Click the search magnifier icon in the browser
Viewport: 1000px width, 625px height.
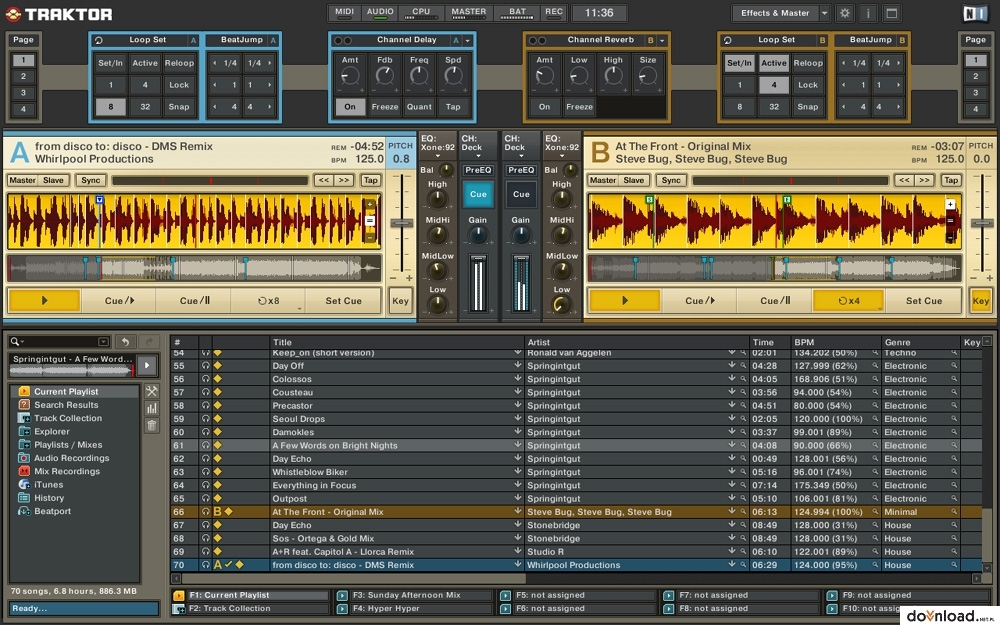pyautogui.click(x=15, y=342)
